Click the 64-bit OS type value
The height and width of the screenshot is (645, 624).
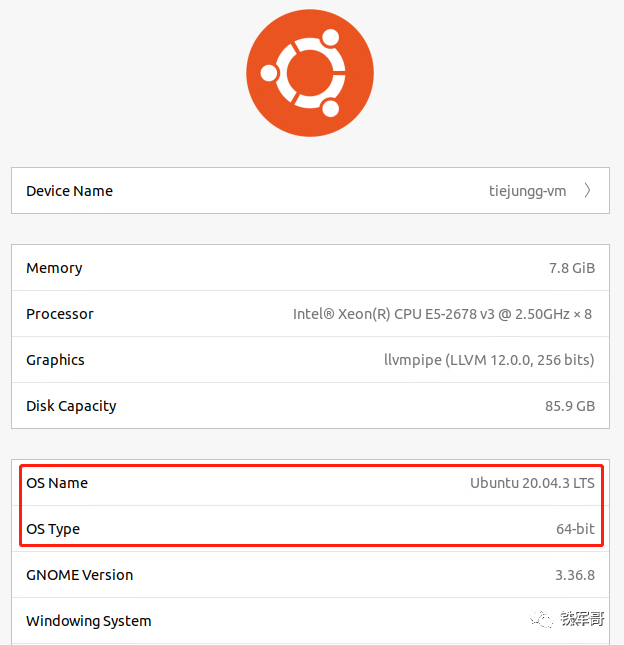pyautogui.click(x=575, y=529)
